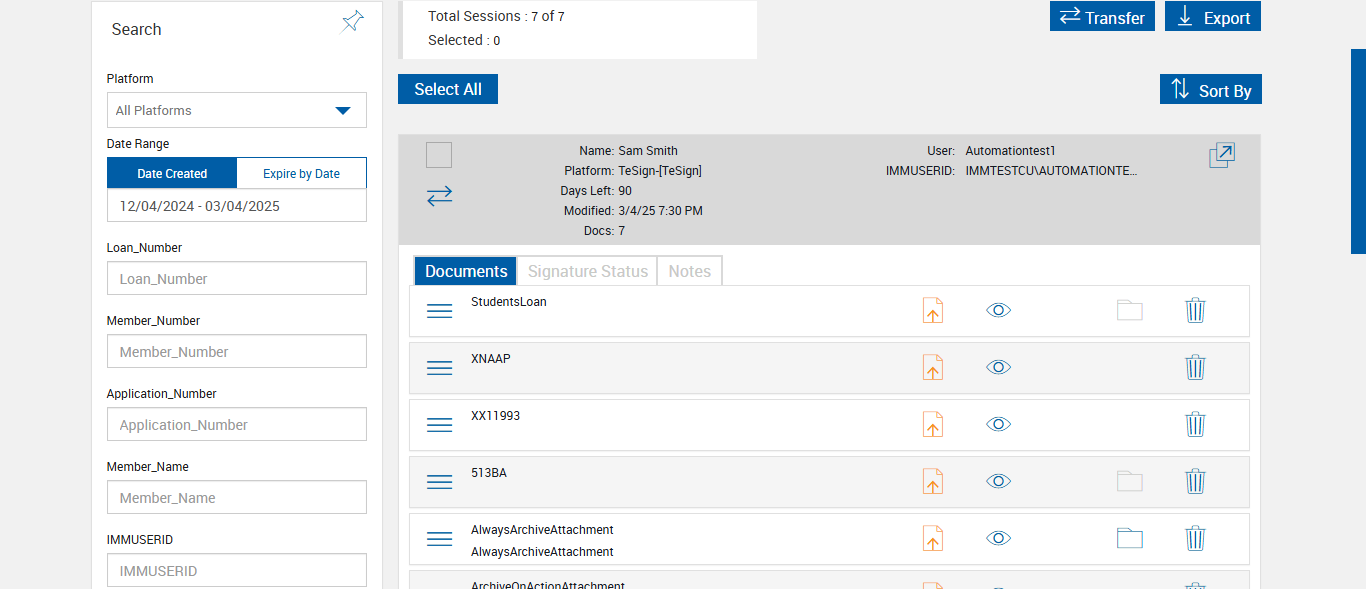View the AlwaysArchiveAttachment document
This screenshot has width=1366, height=589.
[x=998, y=538]
